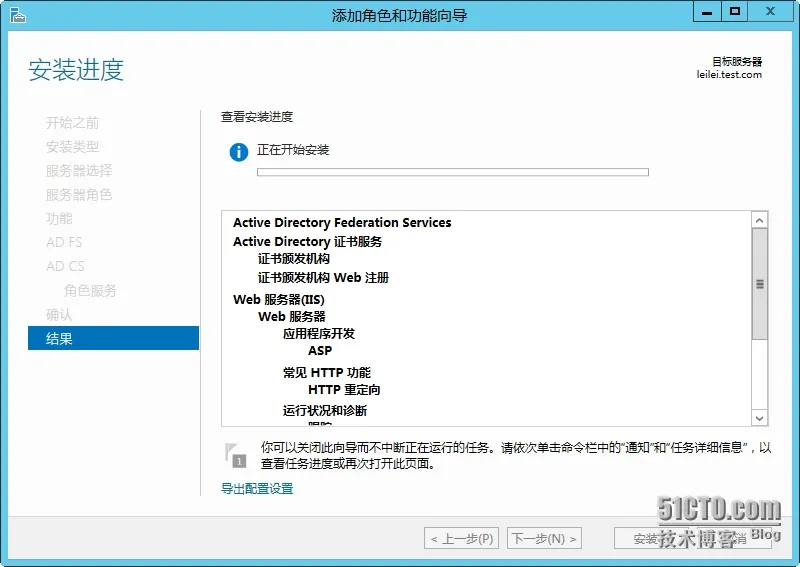Click Active Directory Federation Services entry
This screenshot has height=567, width=800.
point(342,223)
